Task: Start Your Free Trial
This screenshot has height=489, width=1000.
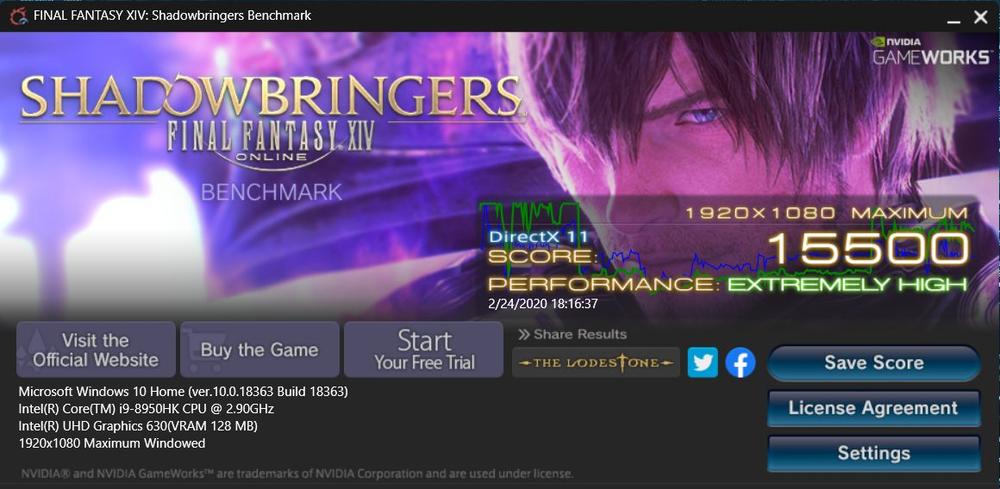Action: pyautogui.click(x=424, y=349)
